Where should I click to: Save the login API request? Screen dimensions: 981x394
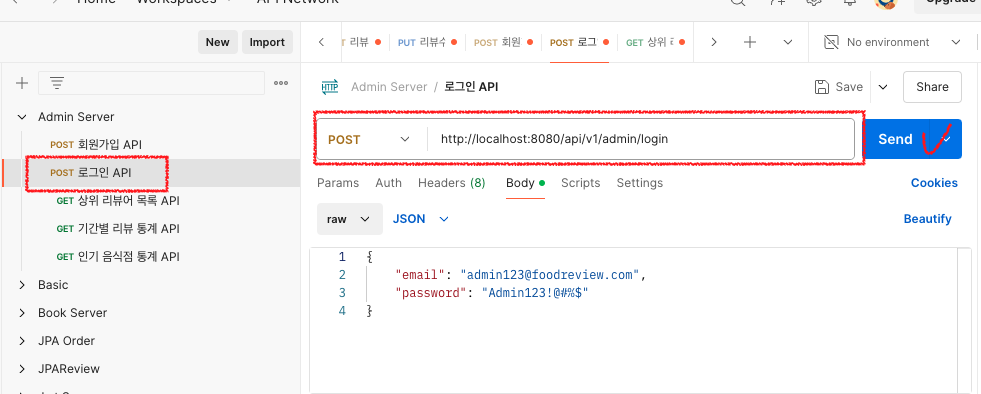[838, 87]
